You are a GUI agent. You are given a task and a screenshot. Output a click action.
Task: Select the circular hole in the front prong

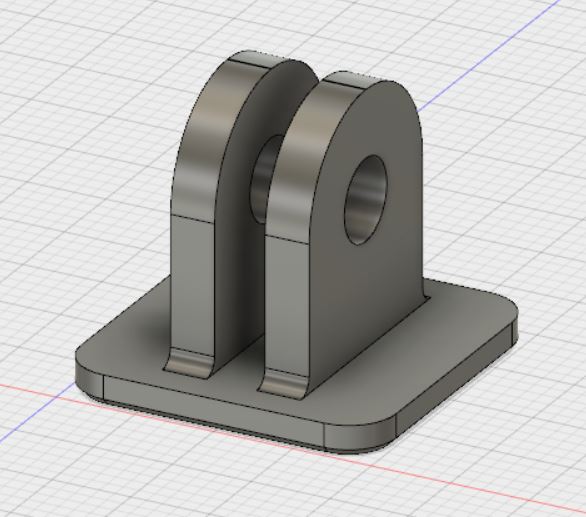point(365,200)
